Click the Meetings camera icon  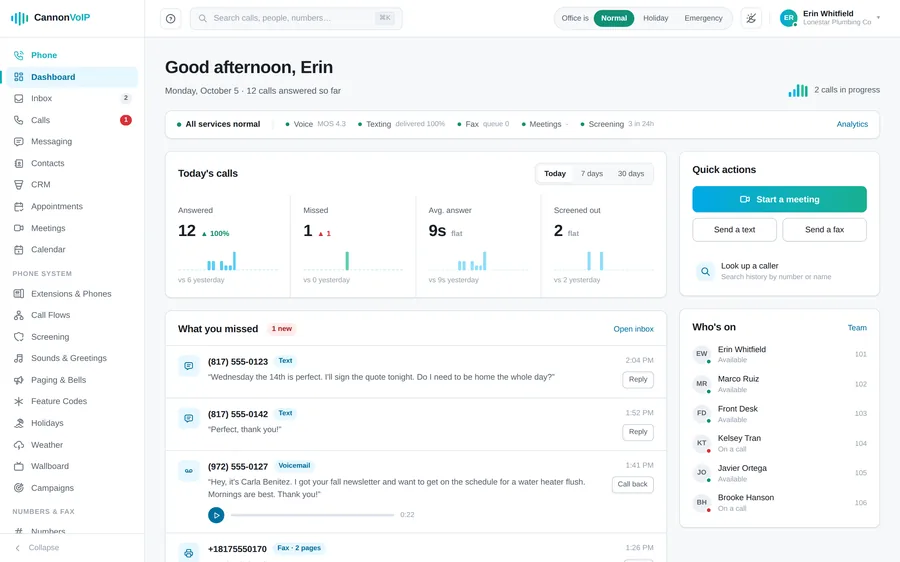point(19,228)
